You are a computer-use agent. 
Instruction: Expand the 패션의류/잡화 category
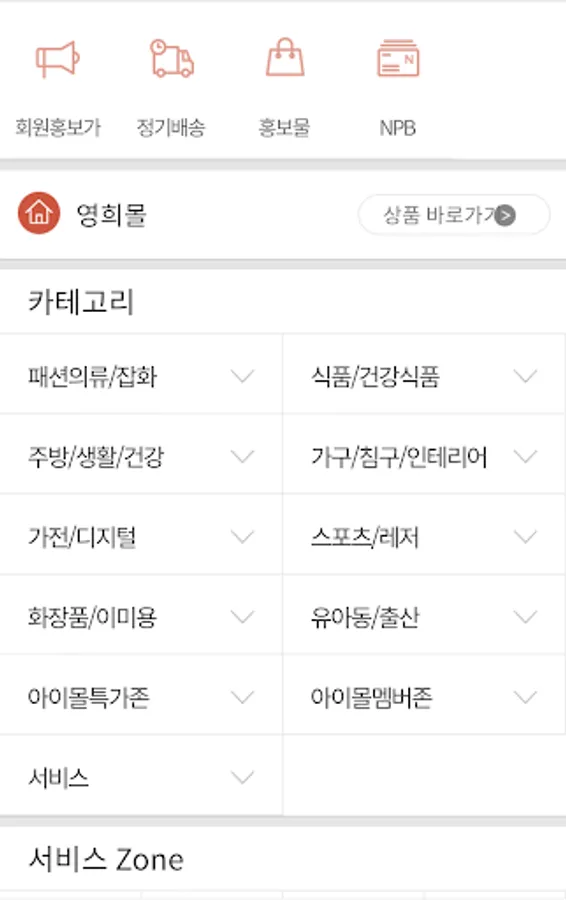(141, 376)
